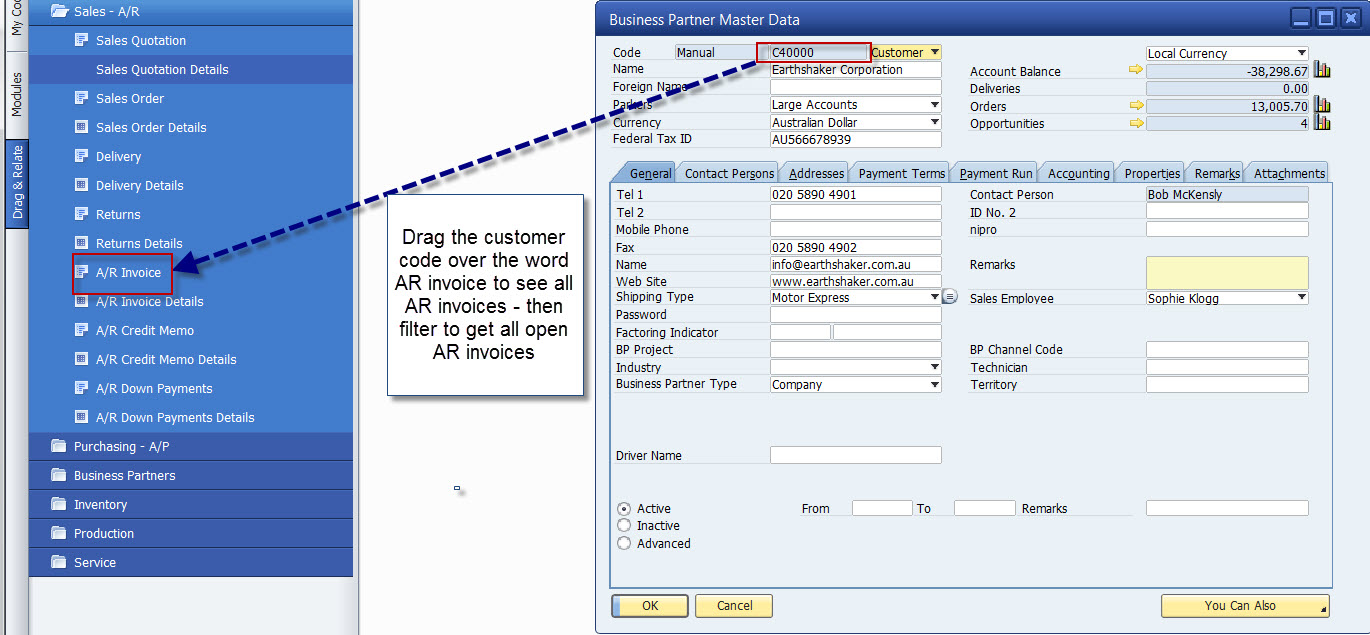
Task: Select the Inactive radio button
Action: click(624, 525)
